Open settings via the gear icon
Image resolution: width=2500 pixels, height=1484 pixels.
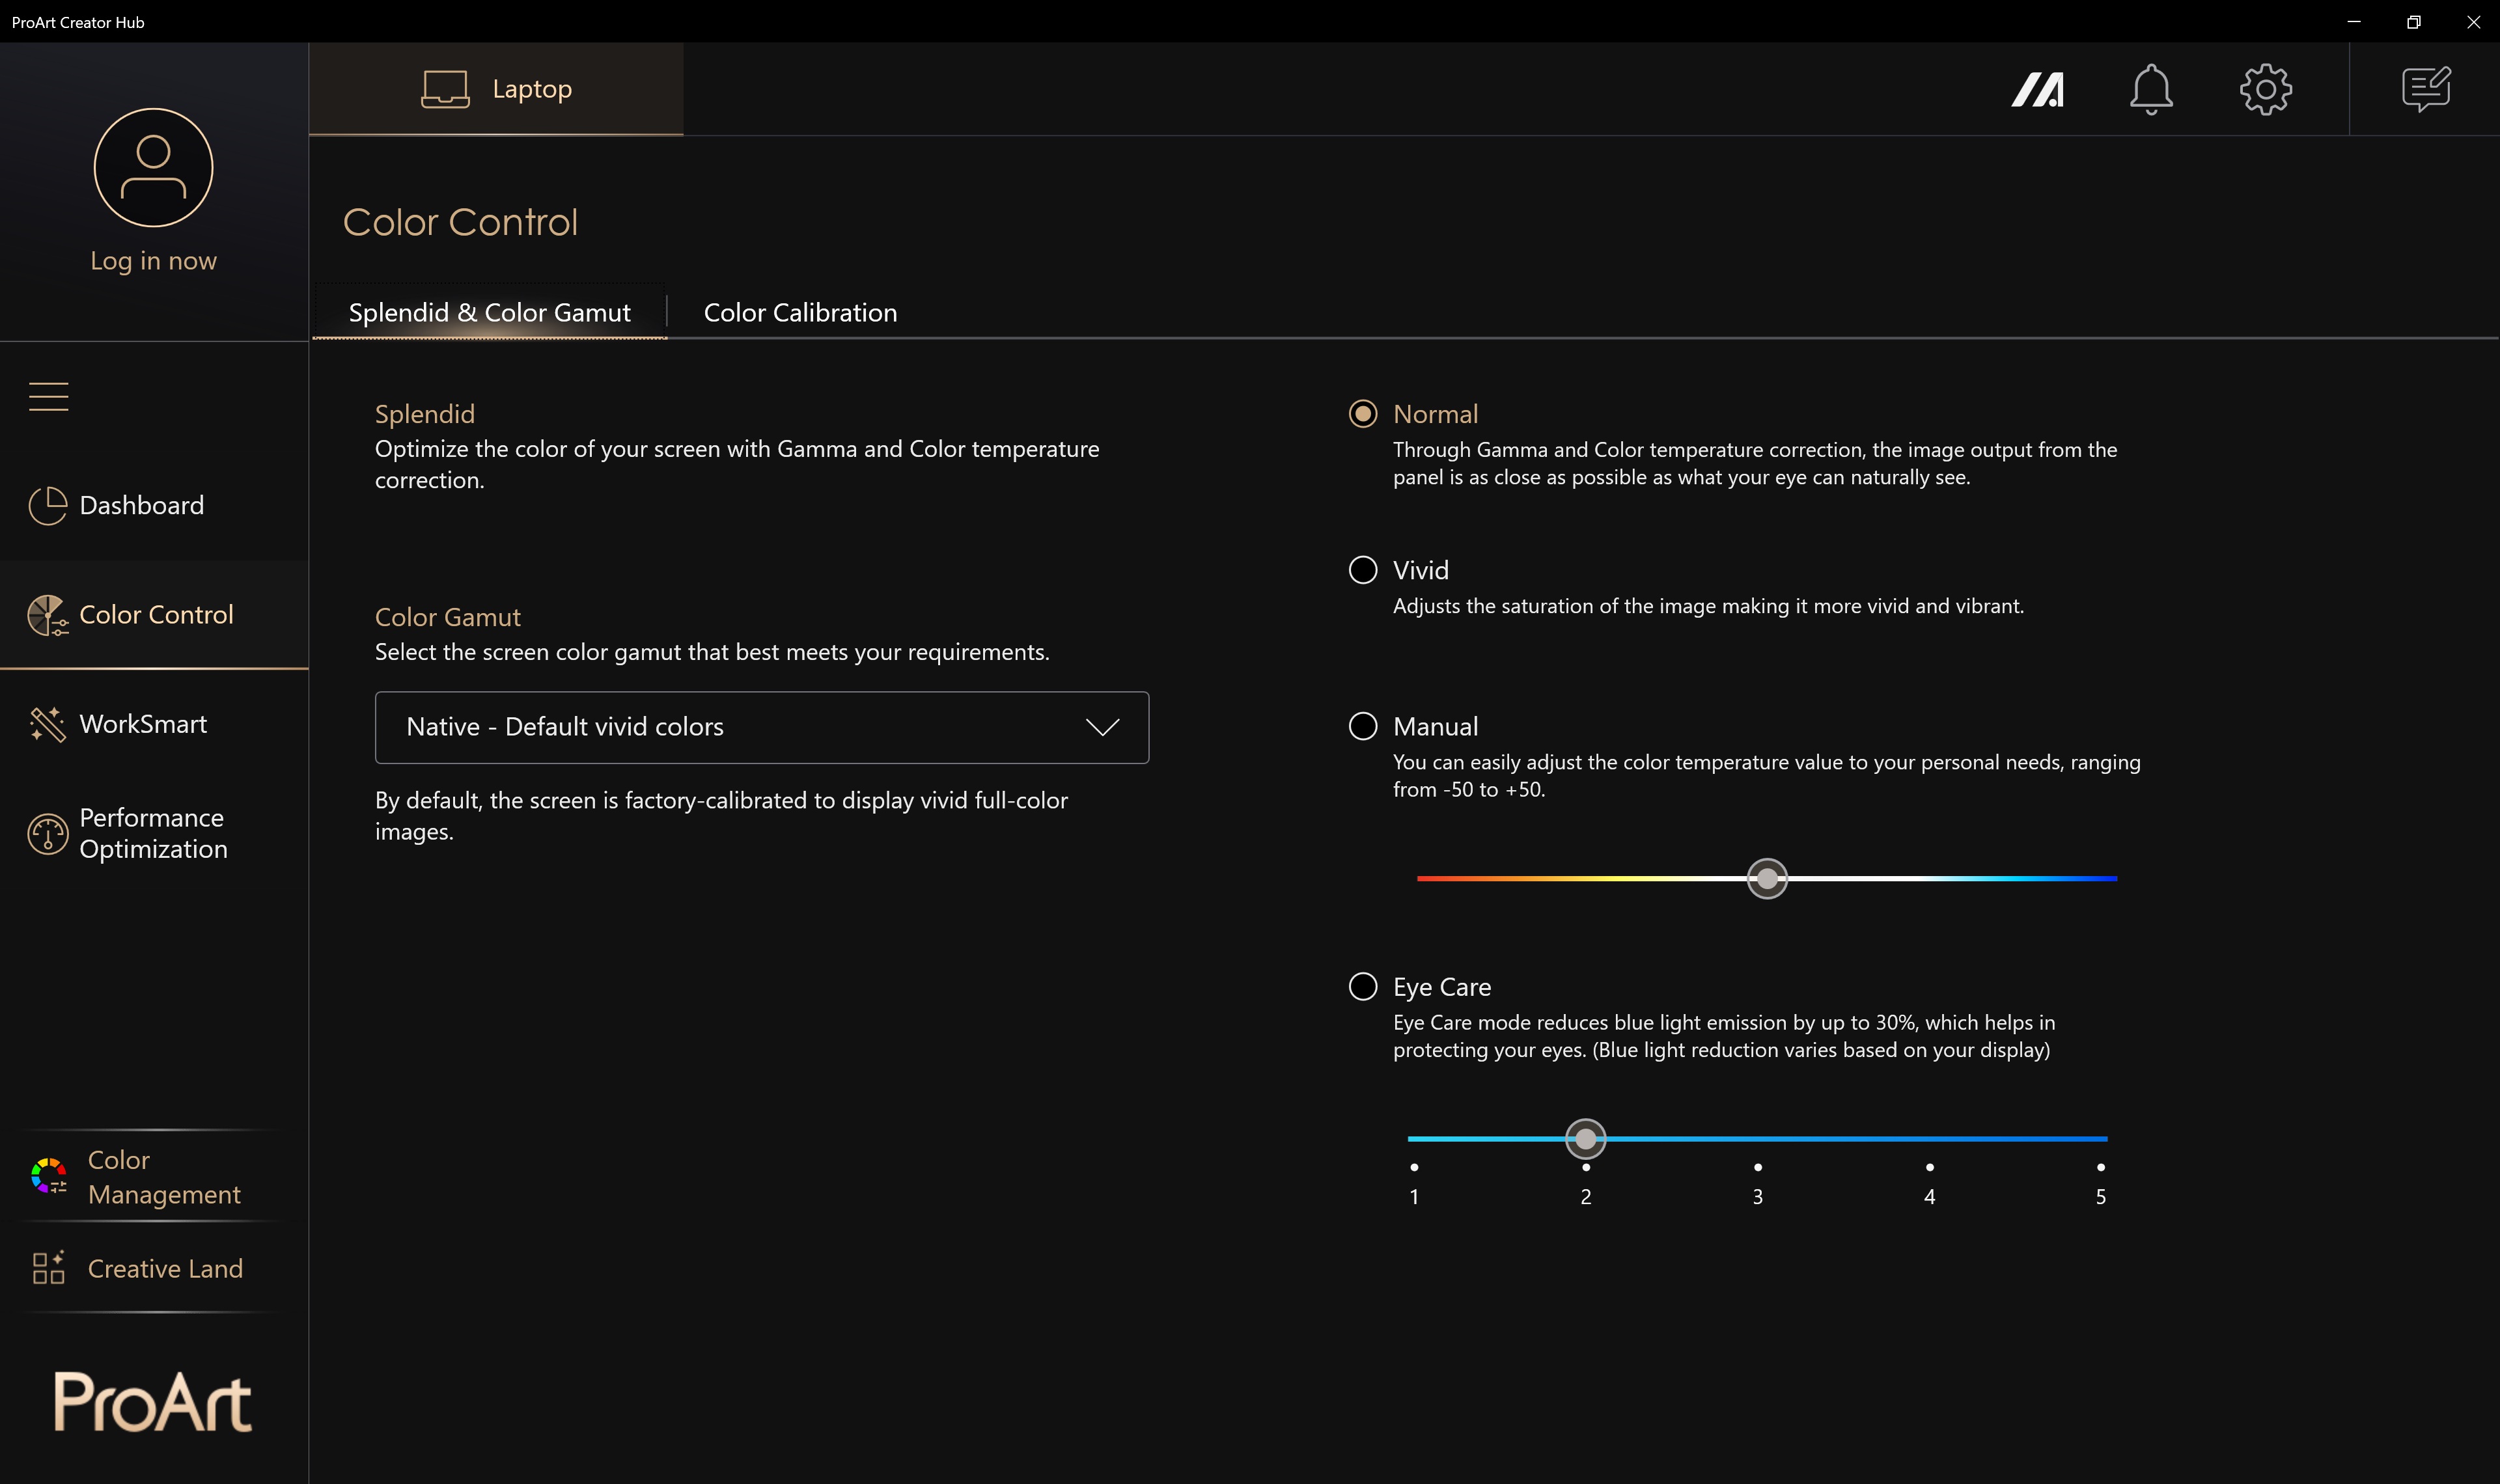click(x=2265, y=90)
